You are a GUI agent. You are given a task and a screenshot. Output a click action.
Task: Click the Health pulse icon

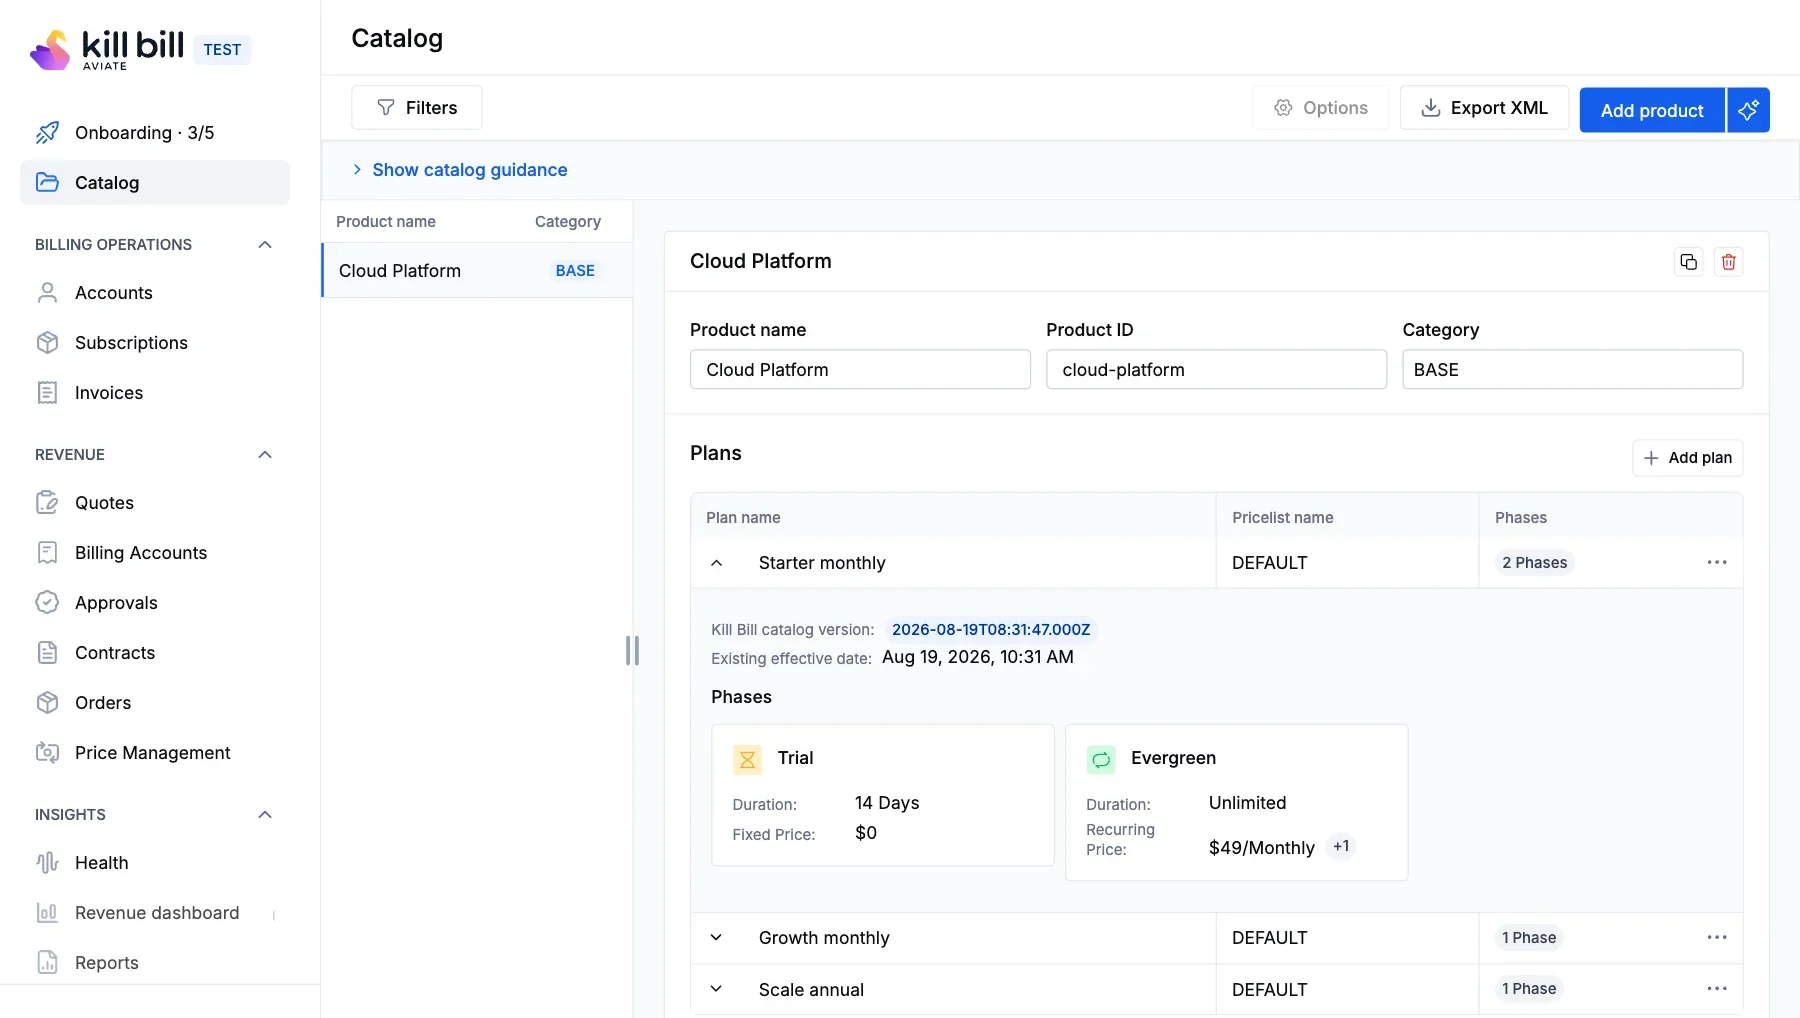click(x=47, y=863)
